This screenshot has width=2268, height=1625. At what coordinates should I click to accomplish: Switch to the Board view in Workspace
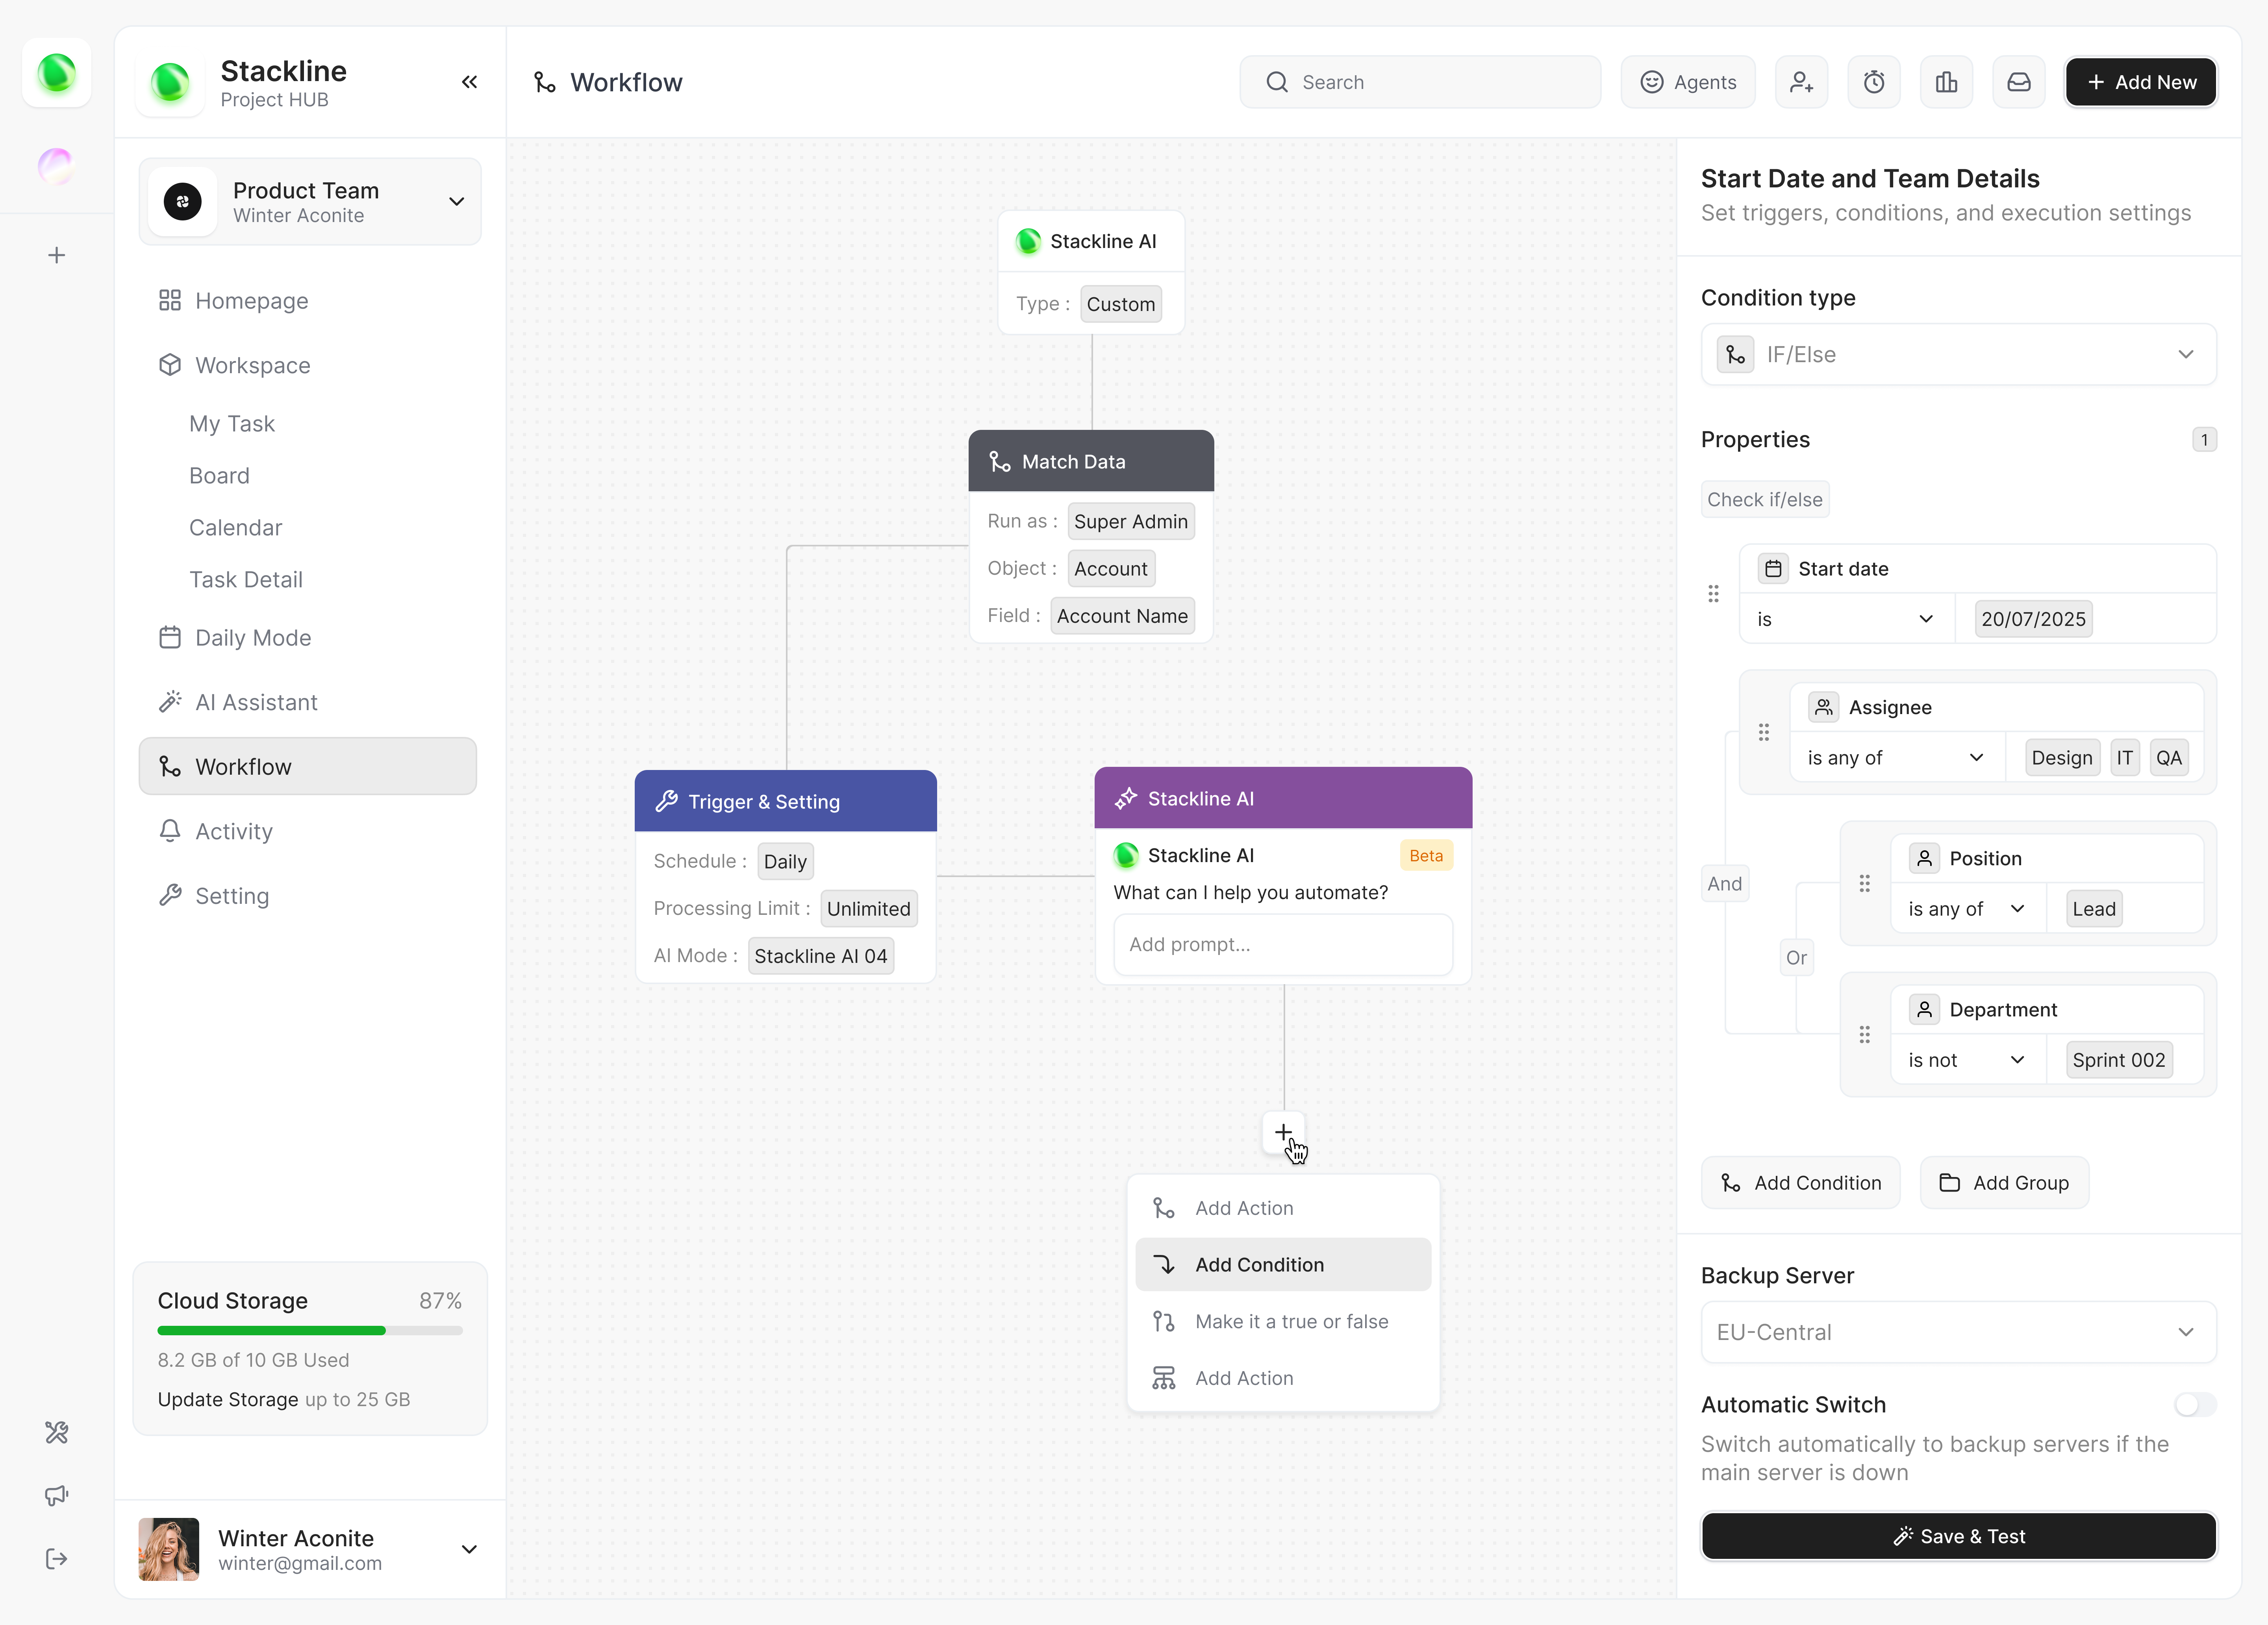click(219, 475)
